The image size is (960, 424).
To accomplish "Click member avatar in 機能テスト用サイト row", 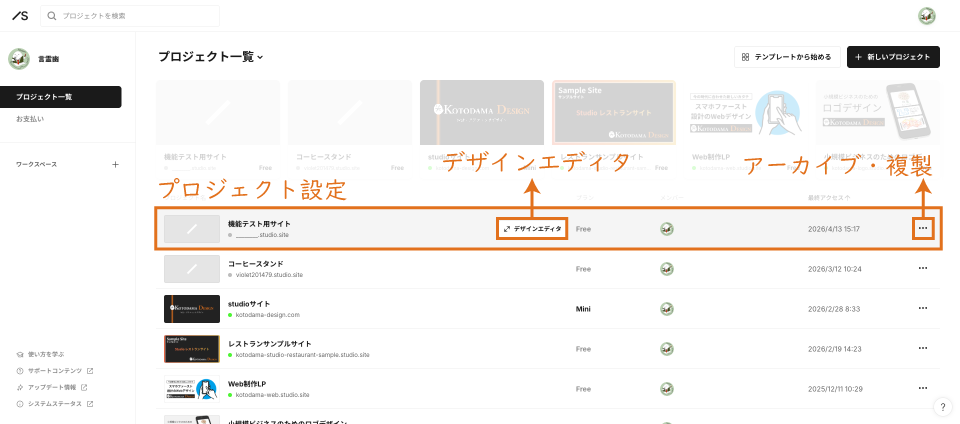I will coord(667,229).
